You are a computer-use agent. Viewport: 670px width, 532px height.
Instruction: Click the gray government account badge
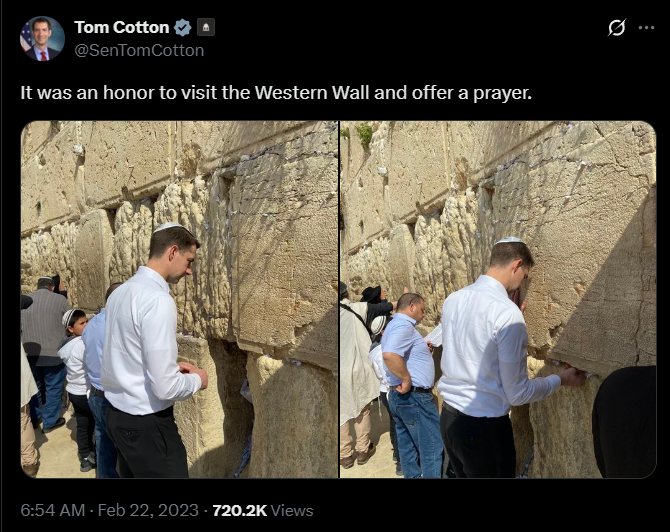[x=206, y=27]
